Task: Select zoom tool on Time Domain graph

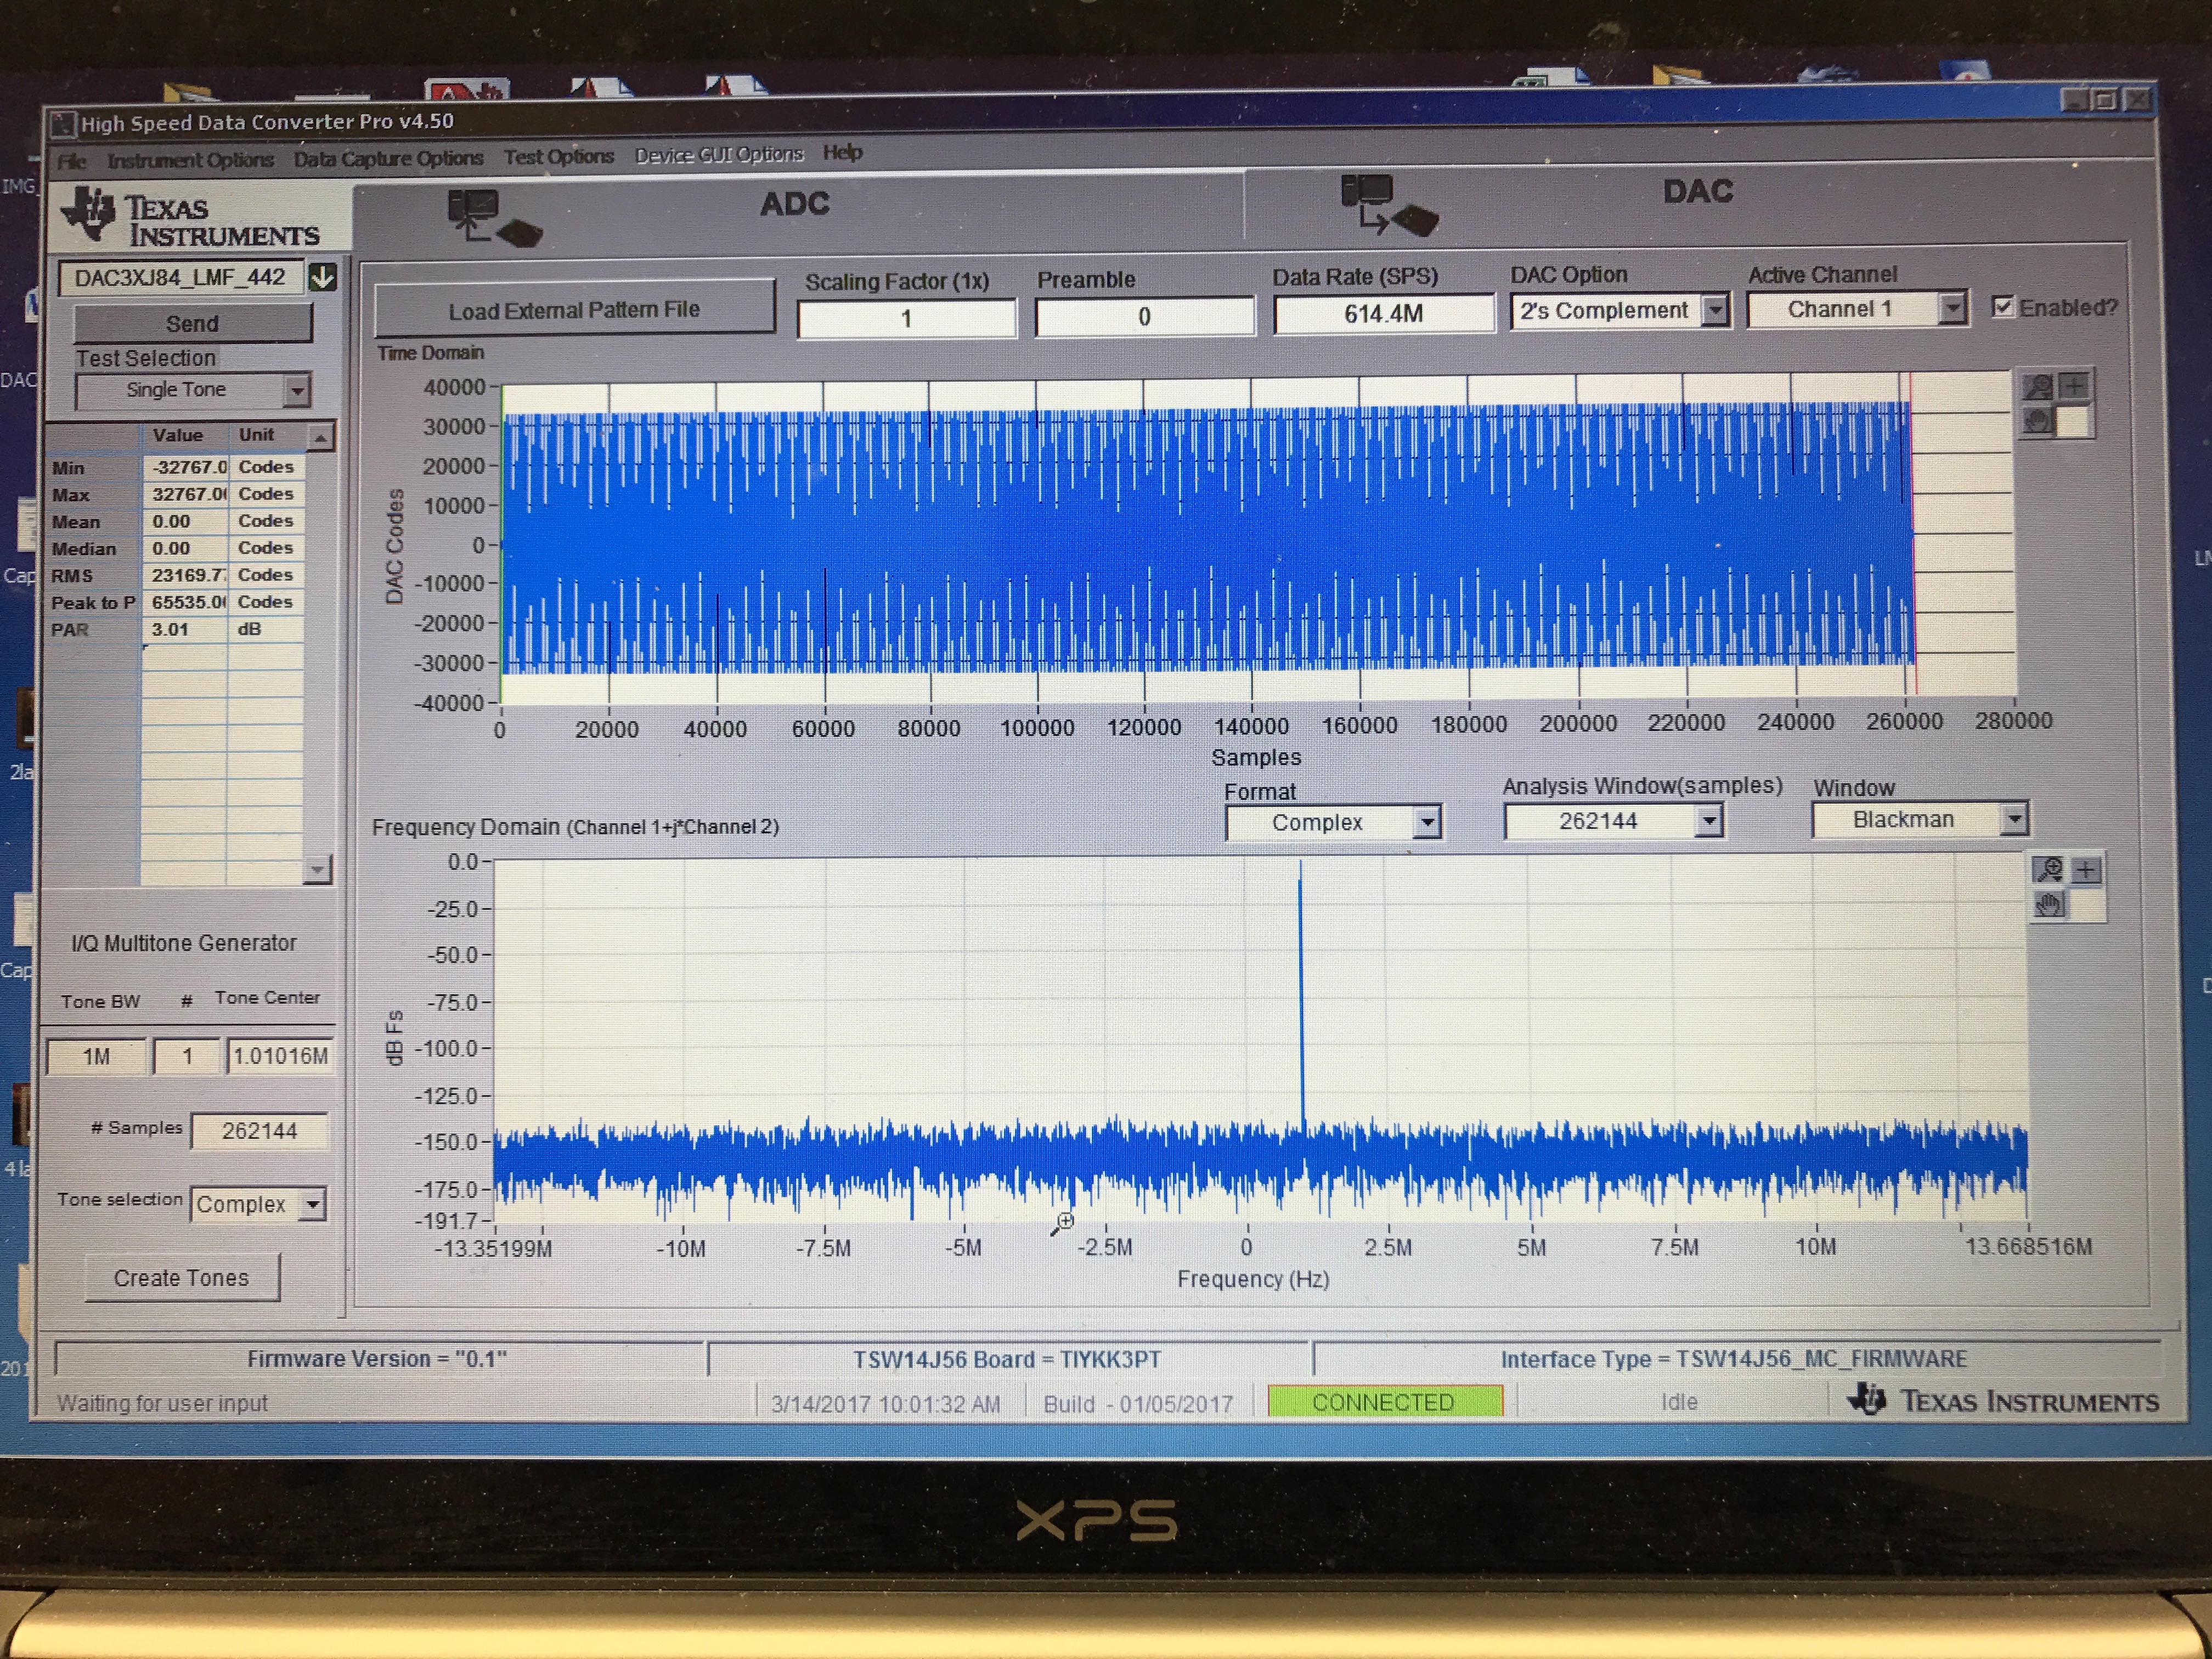Action: 2037,386
